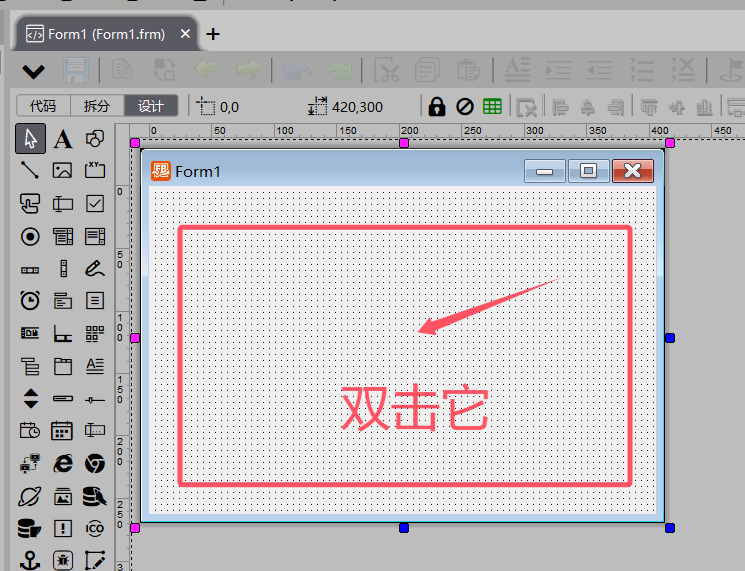
Task: Select the pointer tool in toolbox
Action: [30, 139]
